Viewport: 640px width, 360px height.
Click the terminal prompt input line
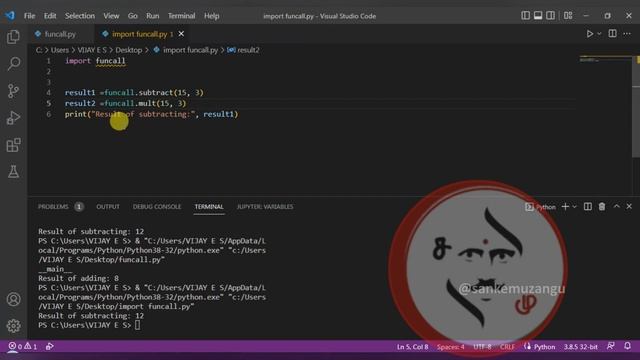pos(89,325)
